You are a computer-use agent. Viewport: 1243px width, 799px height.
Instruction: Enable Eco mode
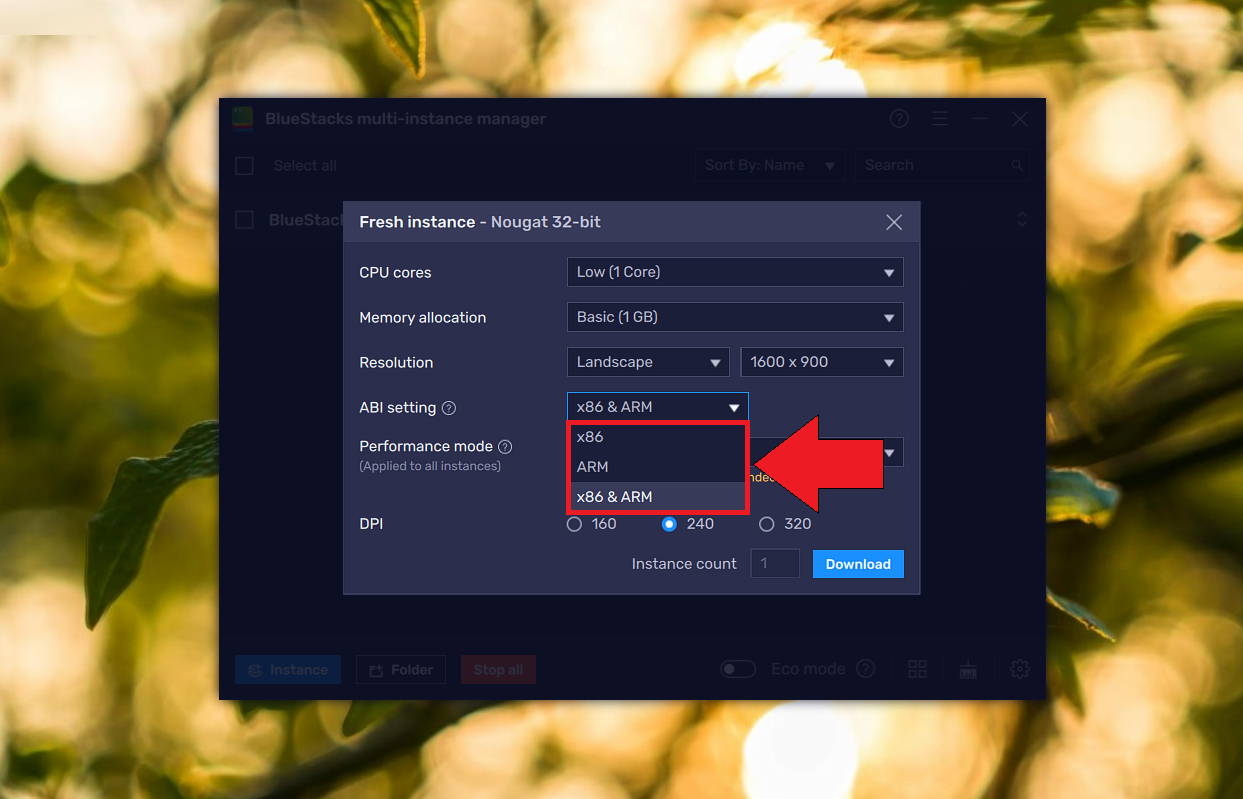pos(738,668)
